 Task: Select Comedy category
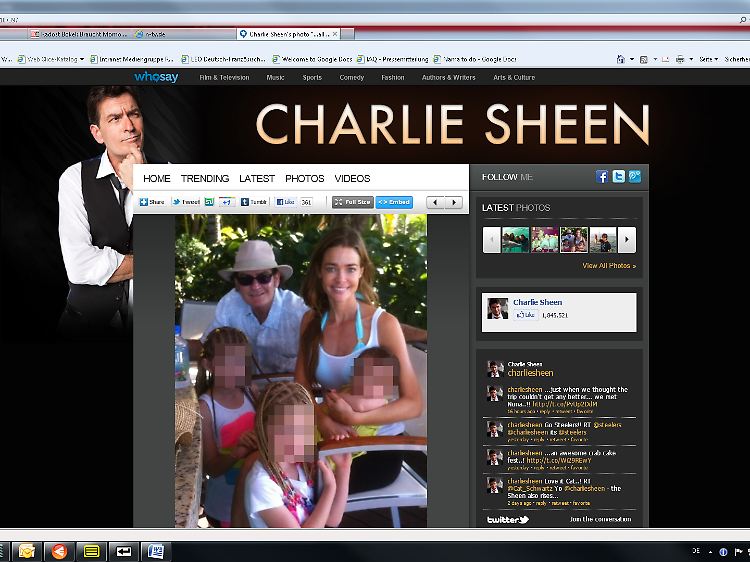(352, 77)
